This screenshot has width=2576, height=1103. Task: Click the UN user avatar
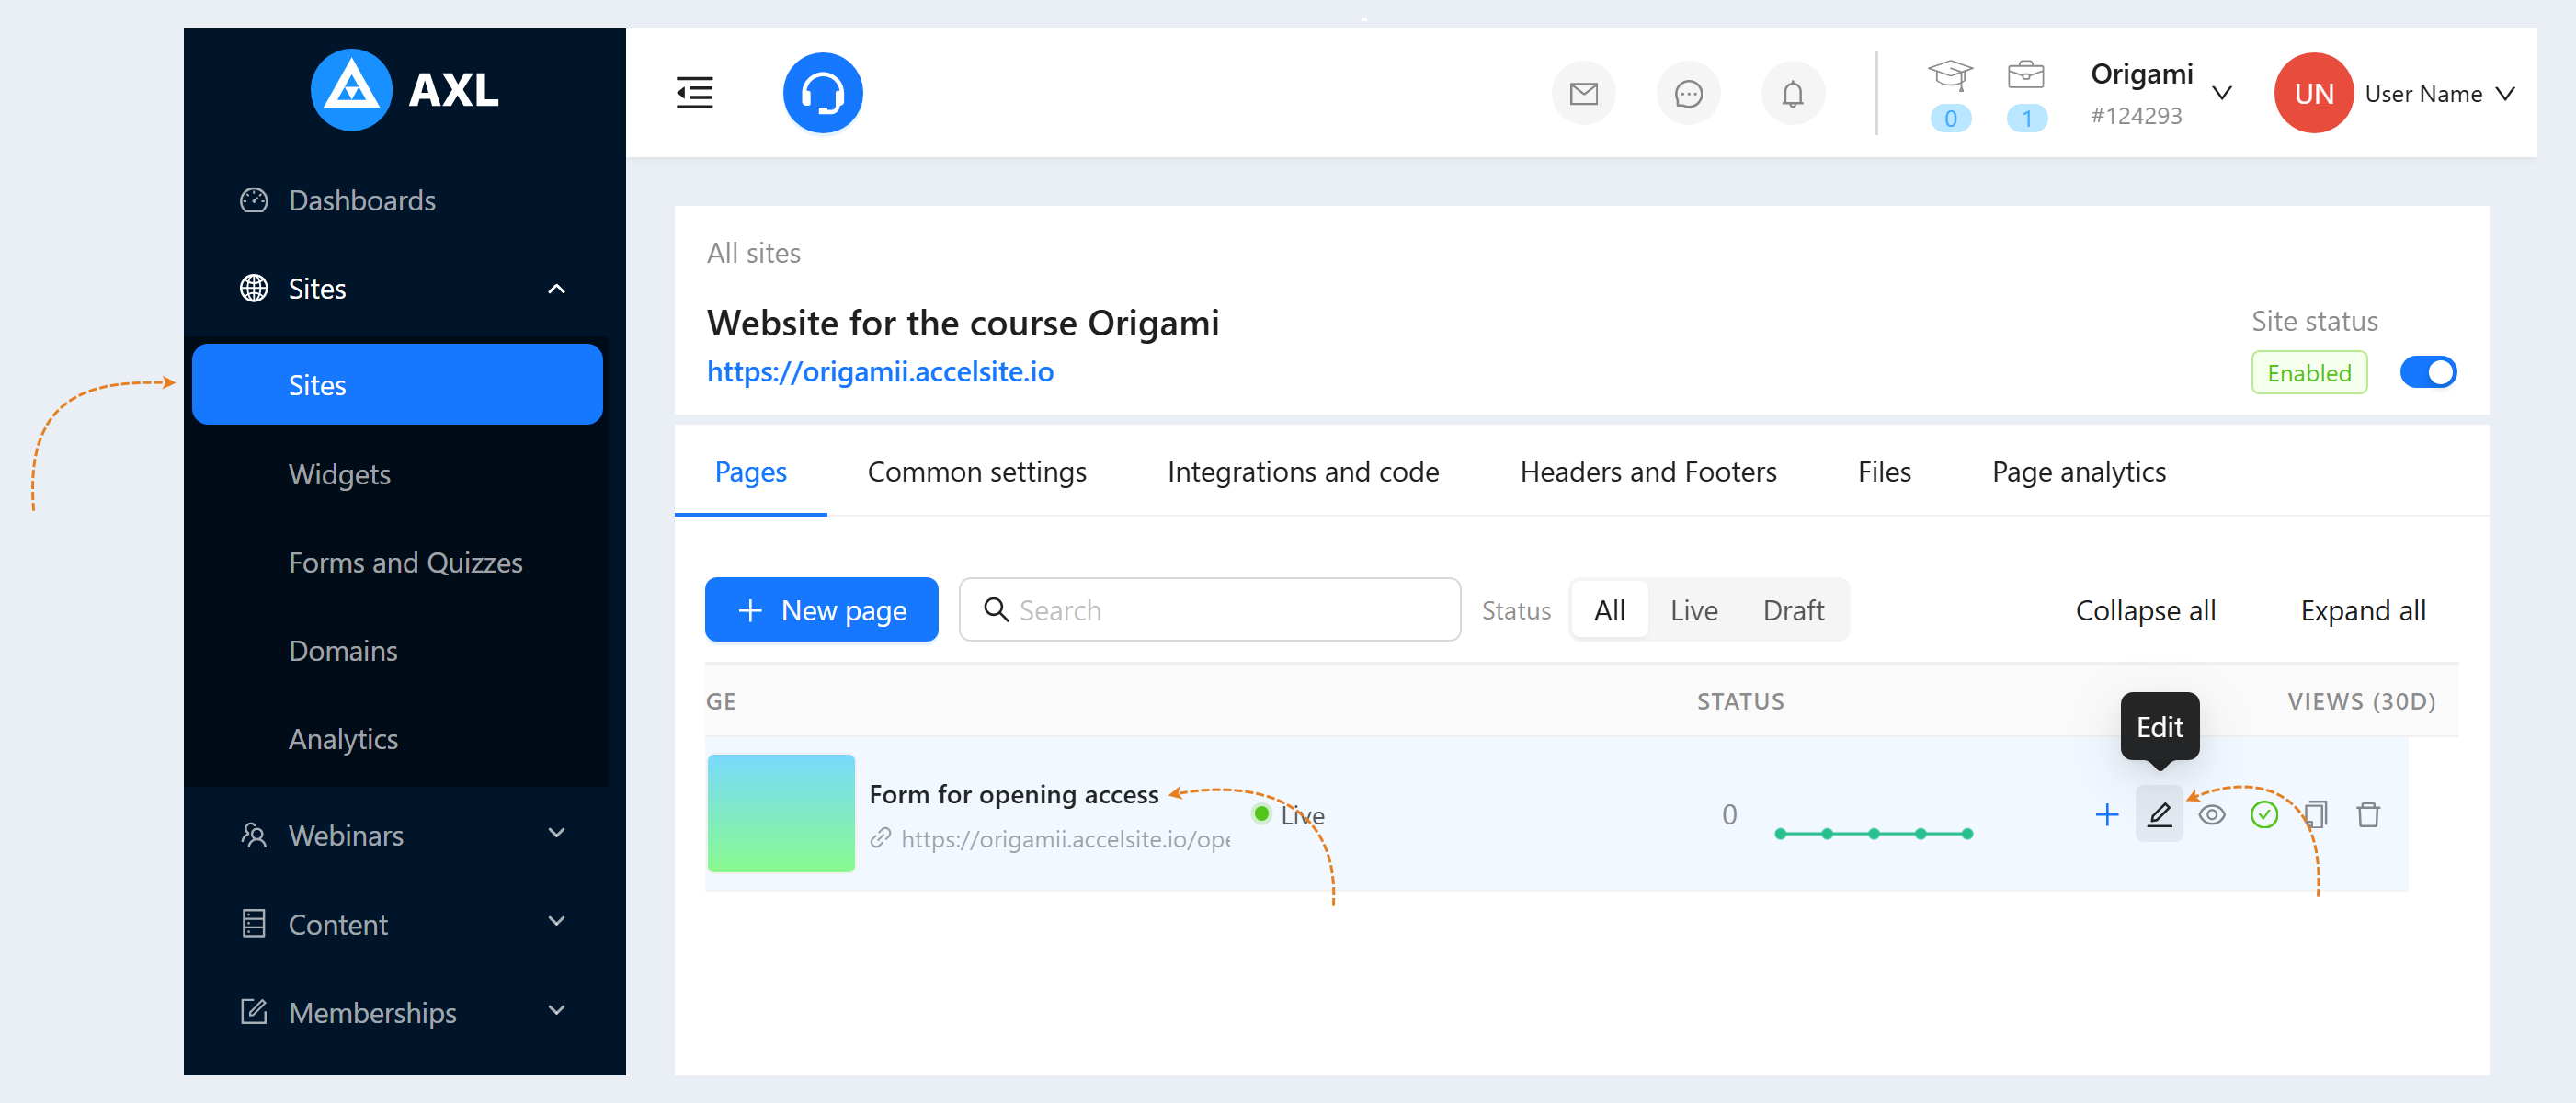point(2312,93)
